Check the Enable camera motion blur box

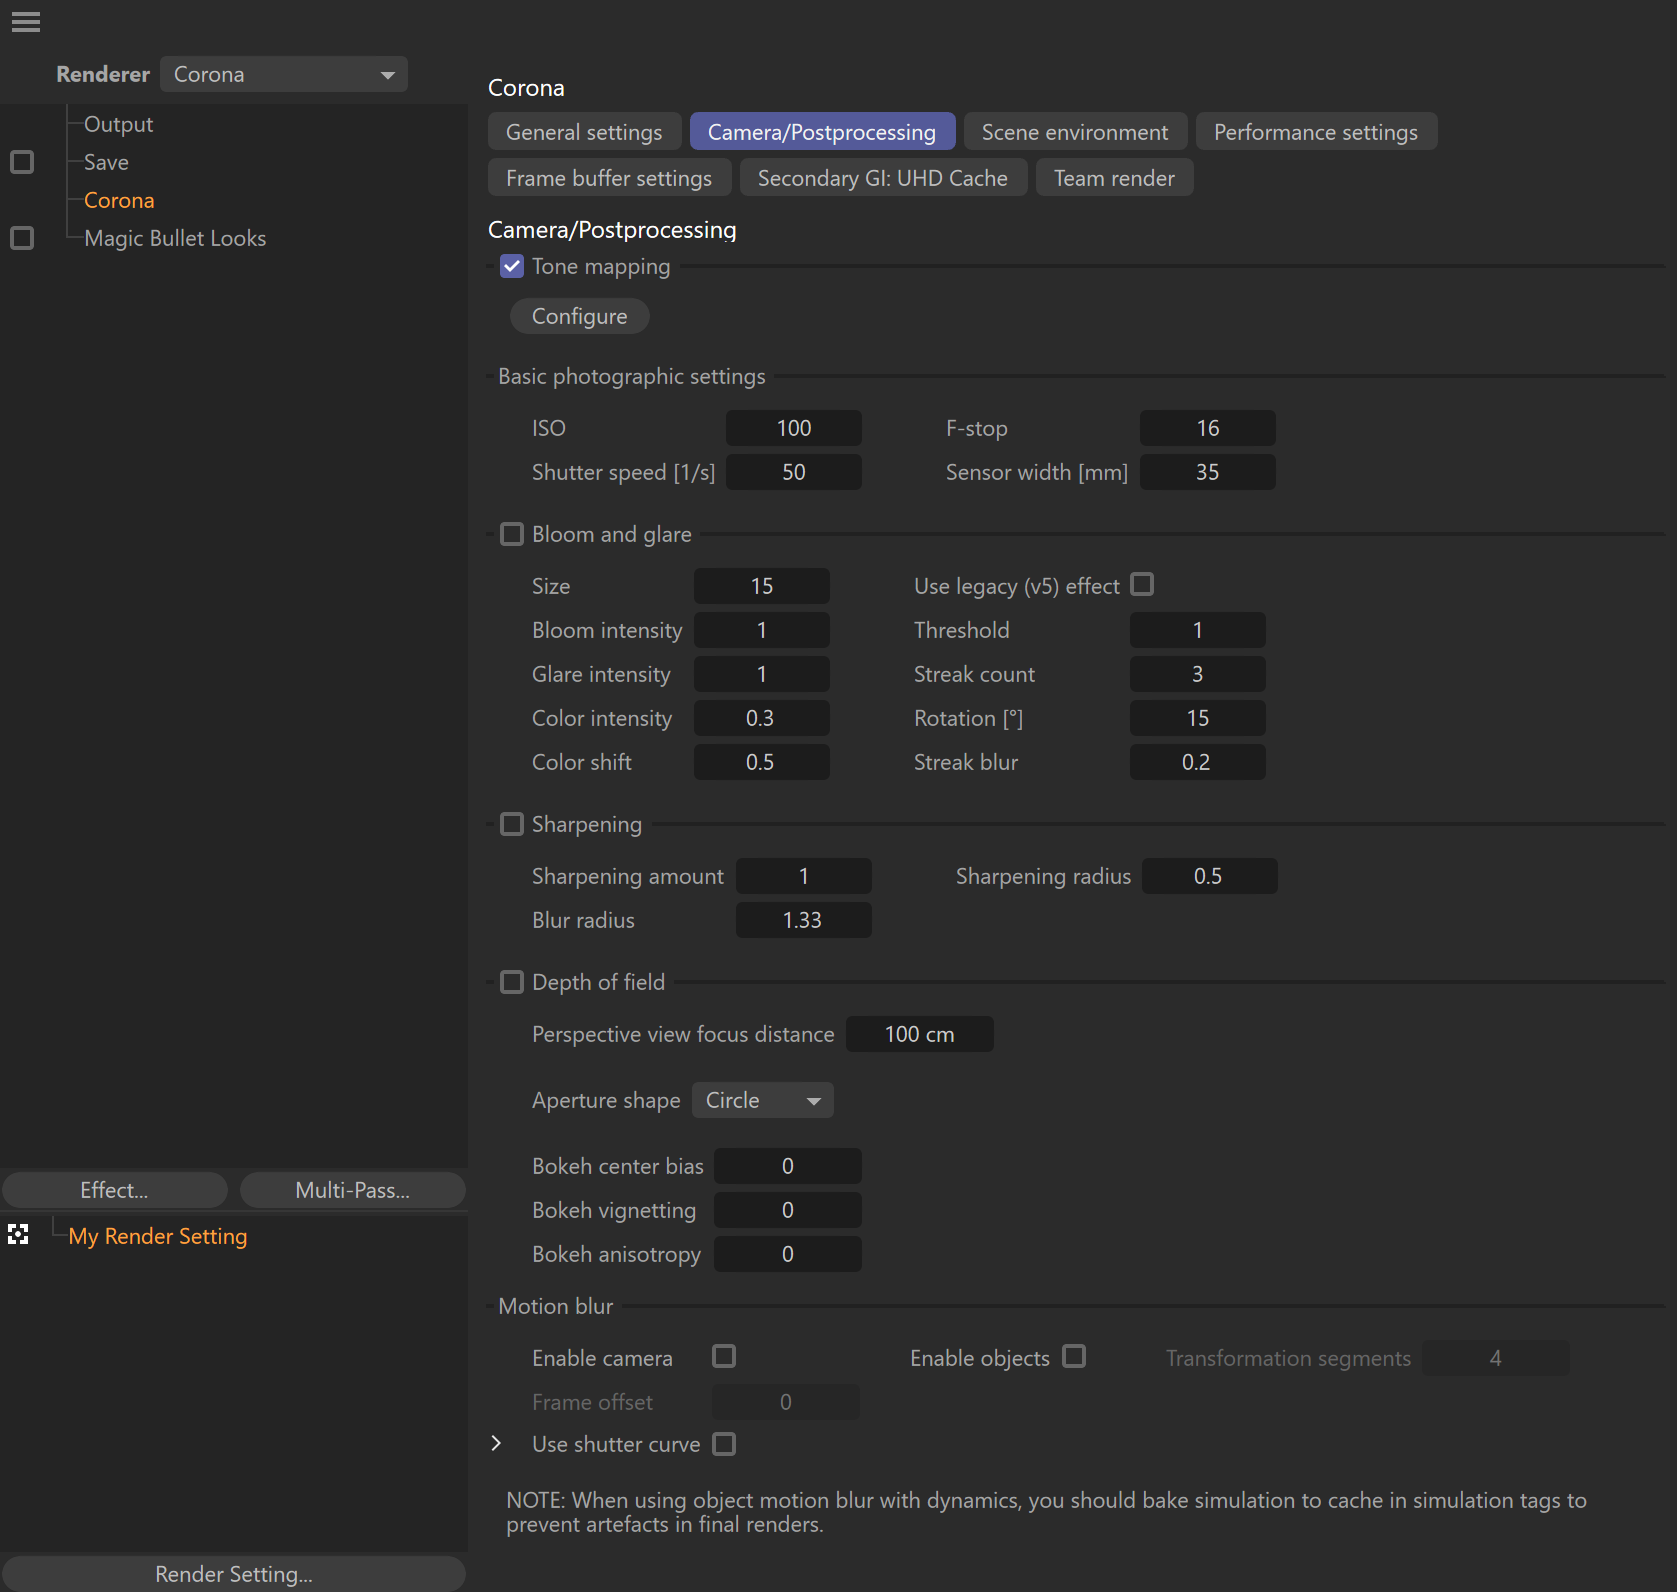(x=724, y=1356)
